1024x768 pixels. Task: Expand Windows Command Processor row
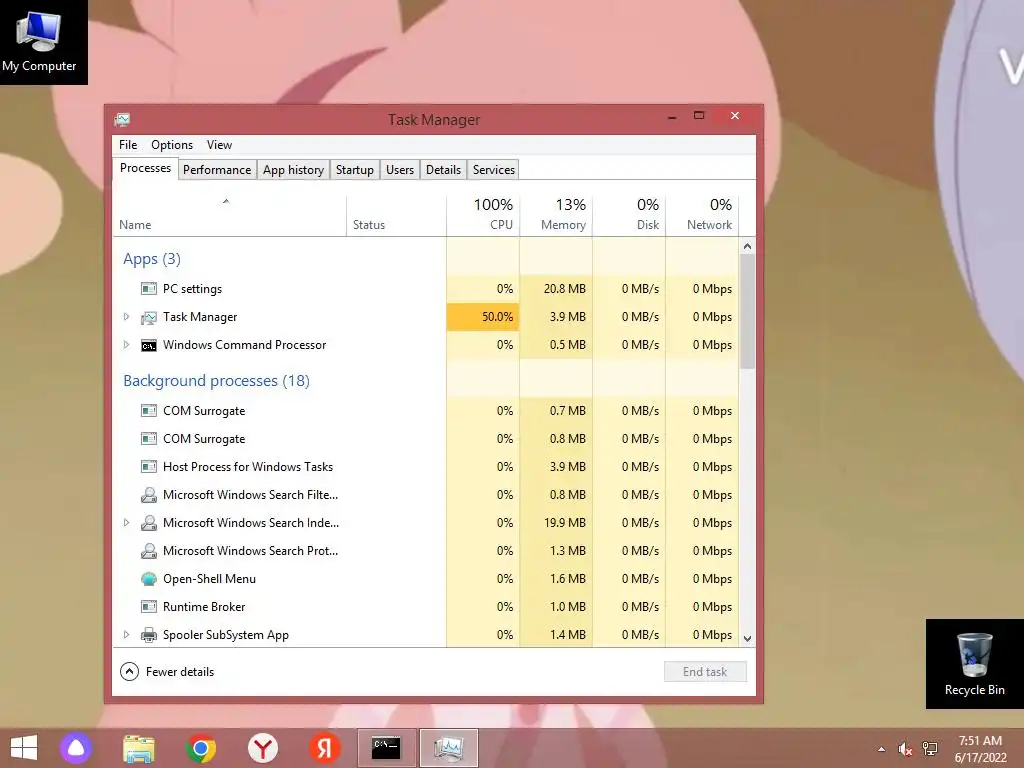pyautogui.click(x=127, y=345)
